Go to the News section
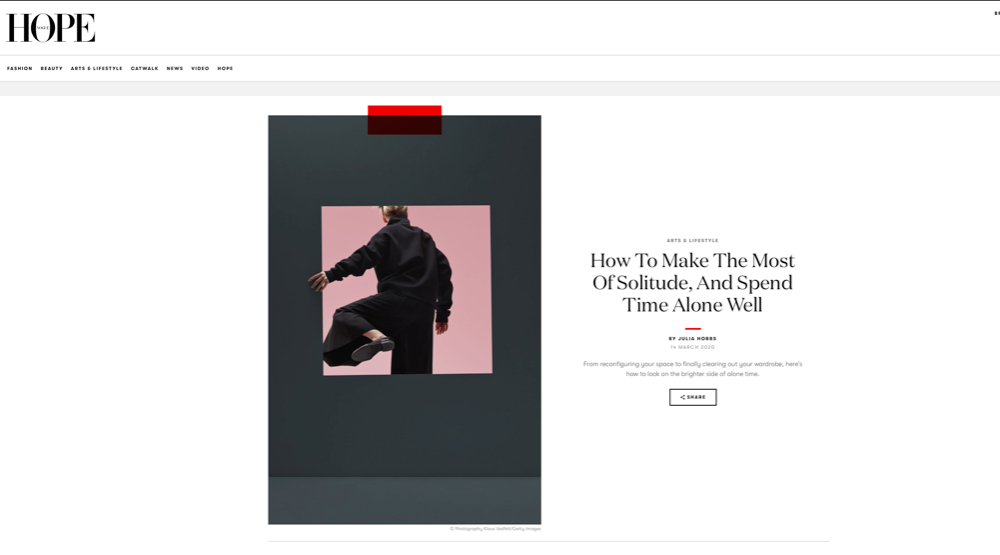This screenshot has width=1000, height=555. [175, 68]
